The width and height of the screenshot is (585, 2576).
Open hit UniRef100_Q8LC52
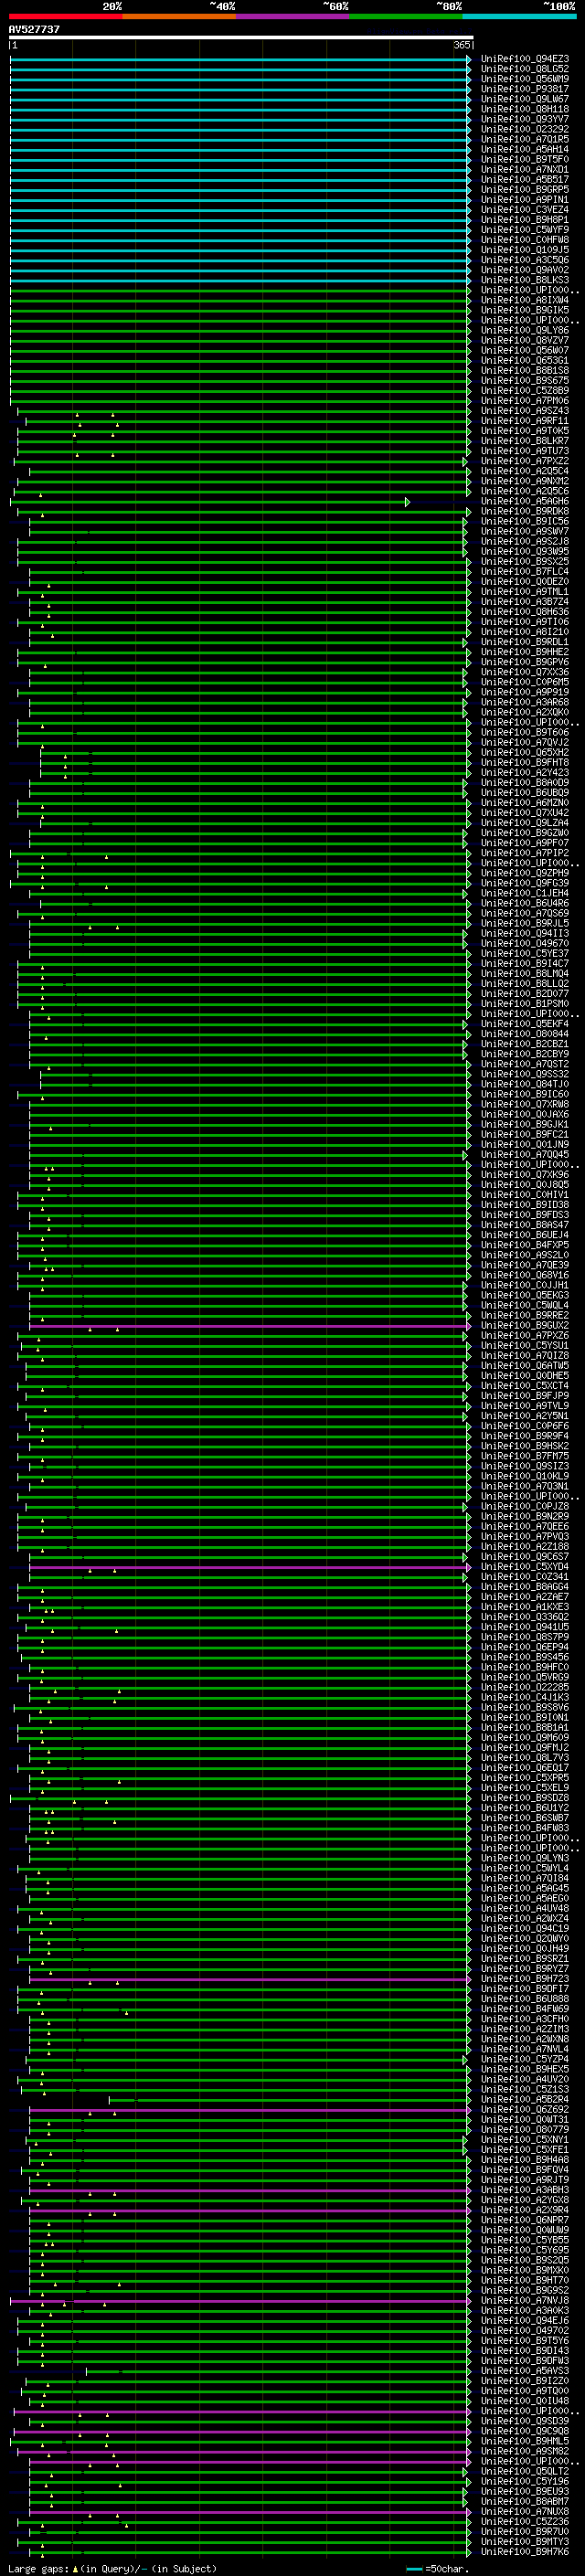[x=525, y=69]
